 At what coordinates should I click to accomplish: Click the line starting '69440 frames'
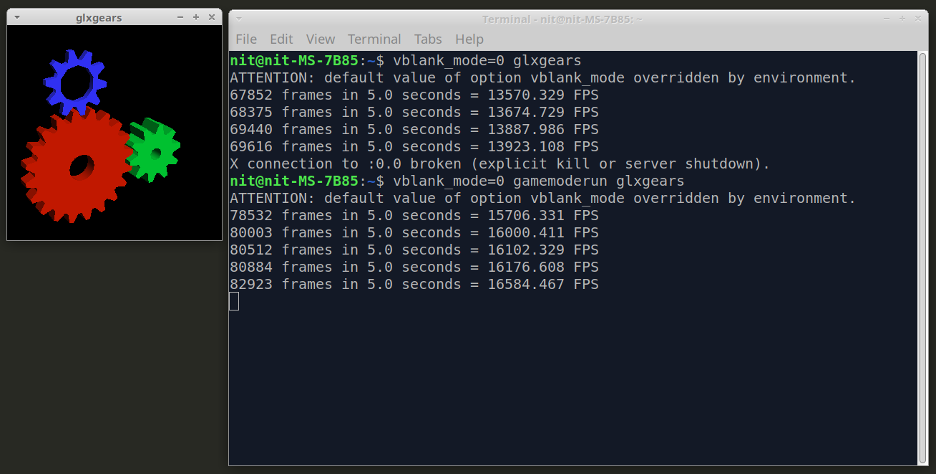[x=414, y=130]
